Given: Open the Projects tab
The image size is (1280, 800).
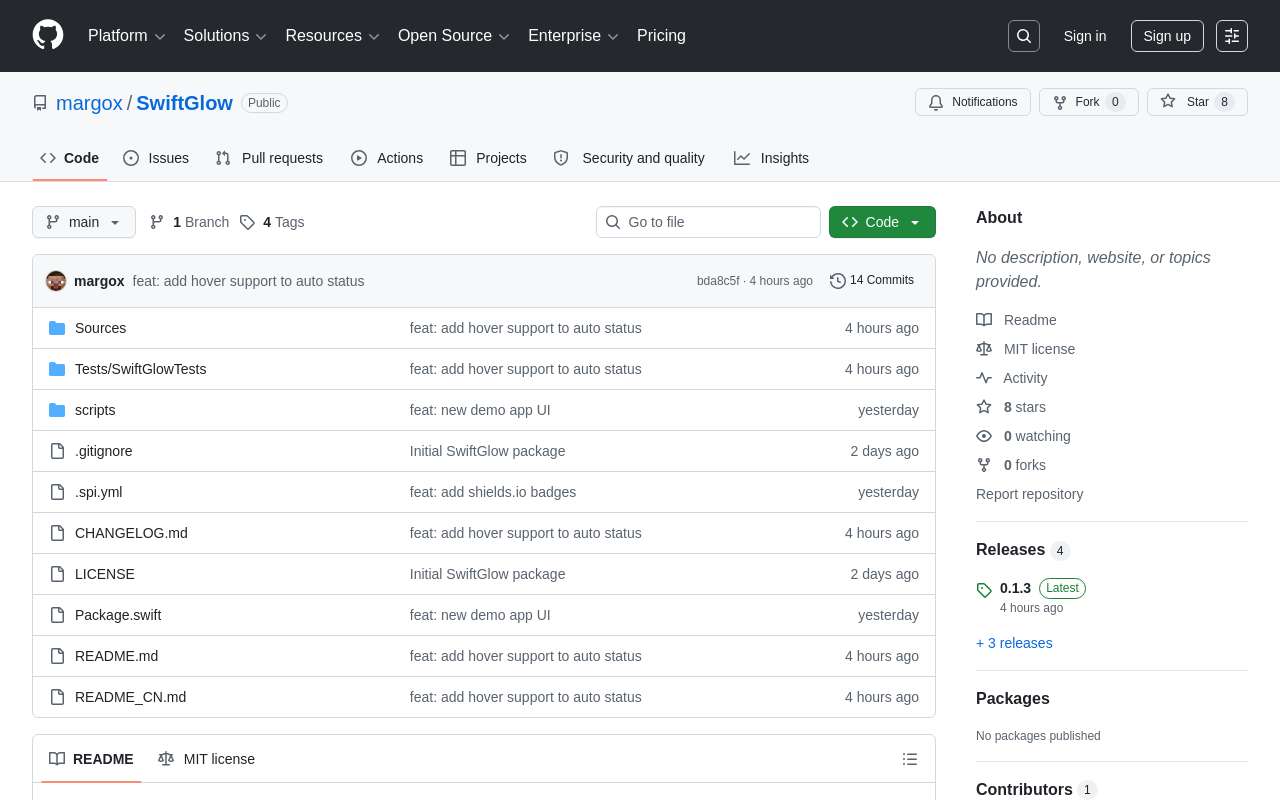Looking at the screenshot, I should 488,158.
